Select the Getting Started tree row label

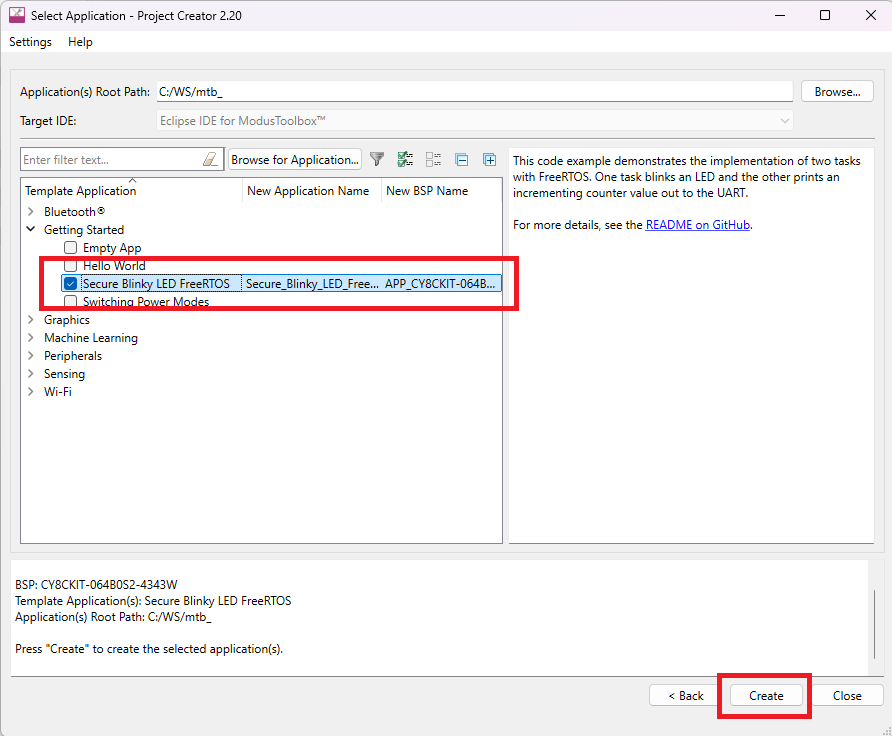[x=84, y=230]
